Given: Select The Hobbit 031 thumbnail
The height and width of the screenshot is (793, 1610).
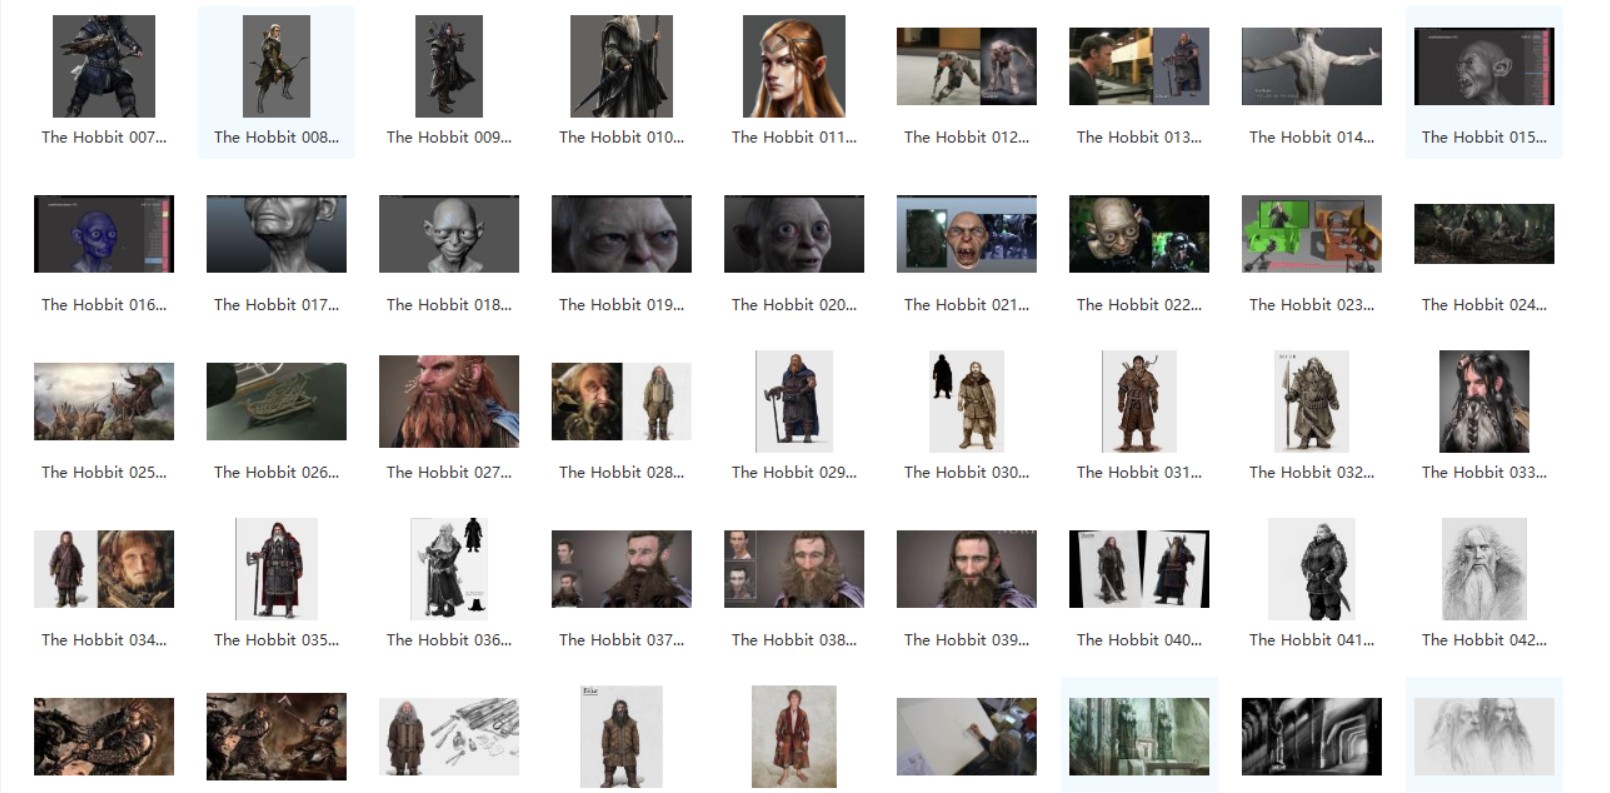Looking at the screenshot, I should [1139, 401].
